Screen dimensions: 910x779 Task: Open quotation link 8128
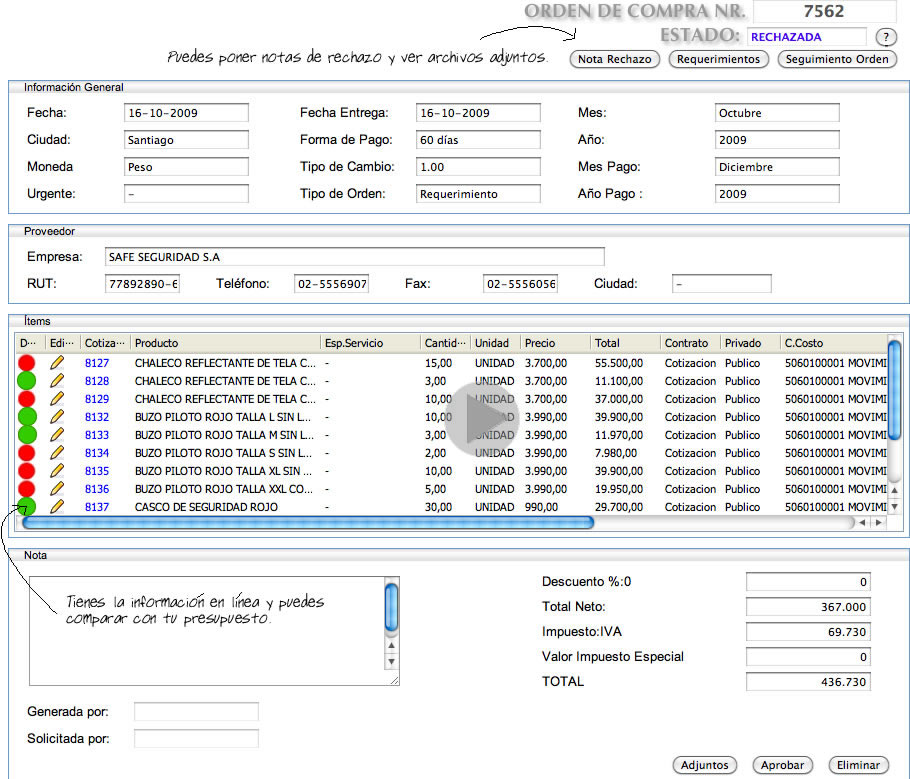pyautogui.click(x=97, y=381)
